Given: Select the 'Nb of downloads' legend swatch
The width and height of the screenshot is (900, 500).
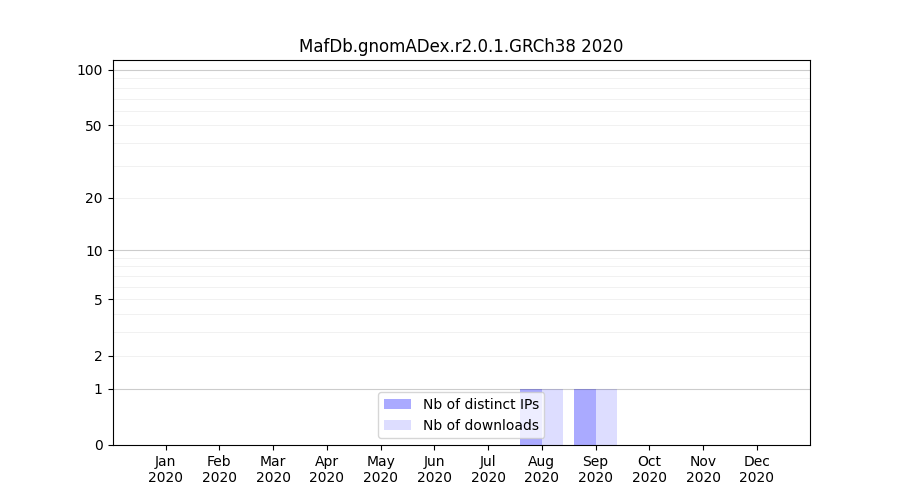Looking at the screenshot, I should [397, 425].
